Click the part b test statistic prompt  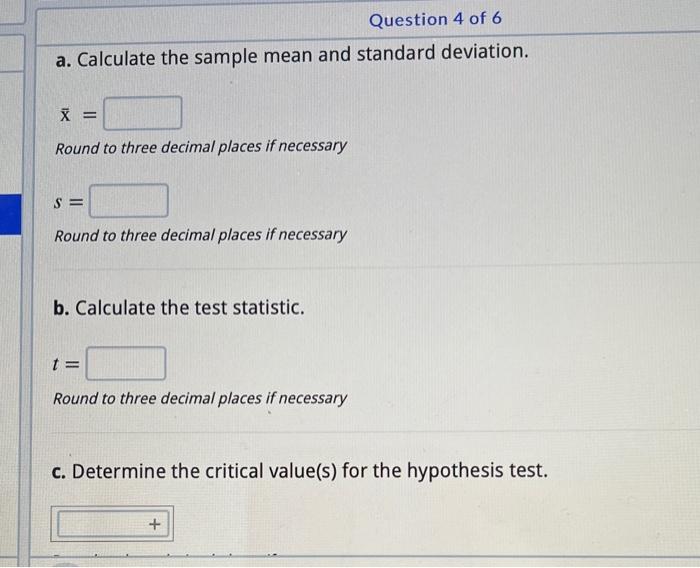pyautogui.click(x=180, y=307)
